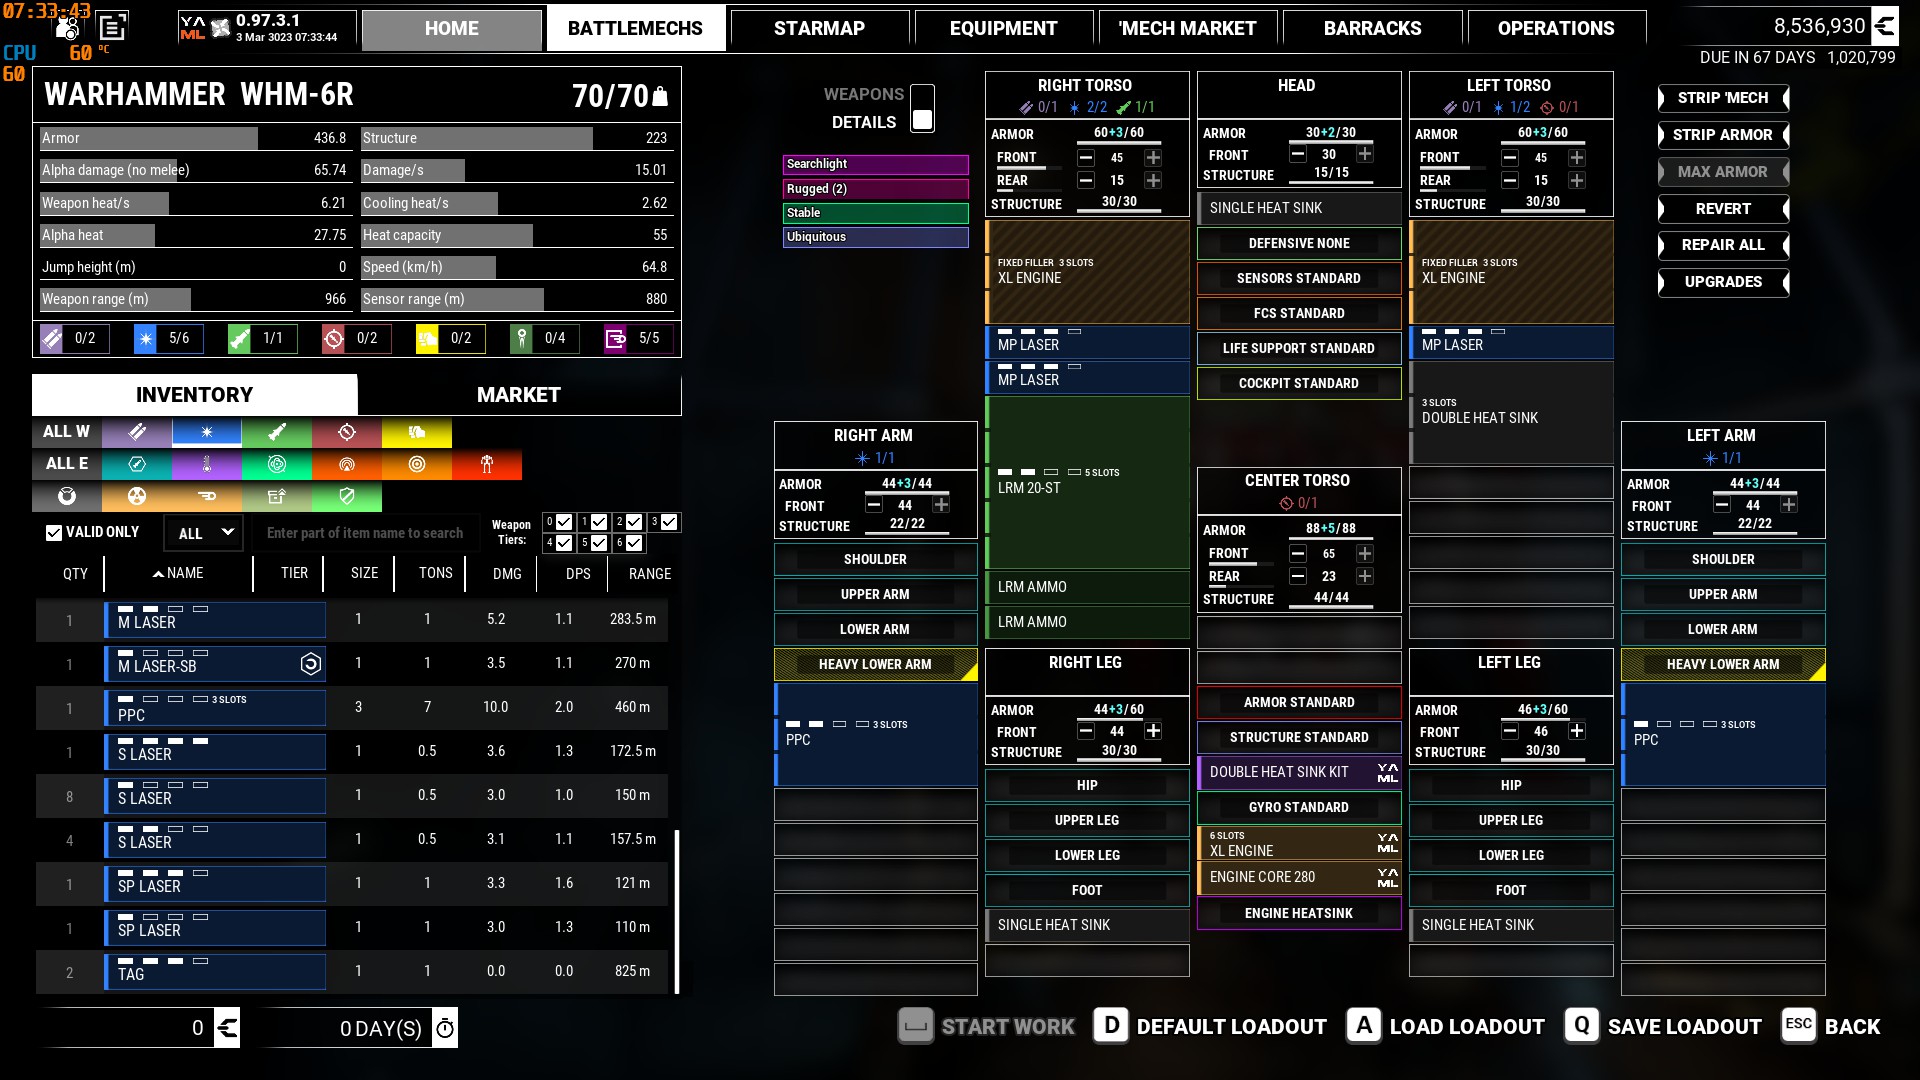Select the radiation symbol equipment filter
The height and width of the screenshot is (1080, 1920).
tap(137, 496)
